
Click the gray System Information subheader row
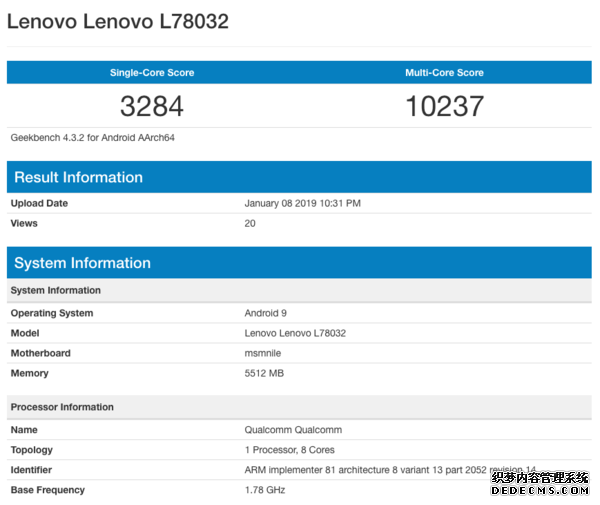299,290
